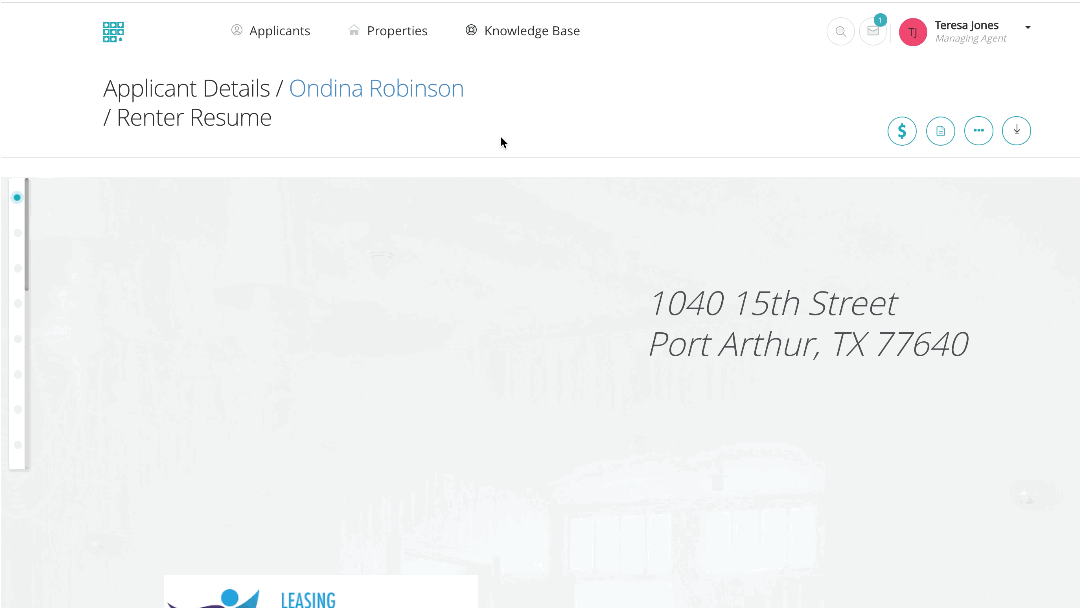Go to Knowledge Base

pyautogui.click(x=522, y=31)
